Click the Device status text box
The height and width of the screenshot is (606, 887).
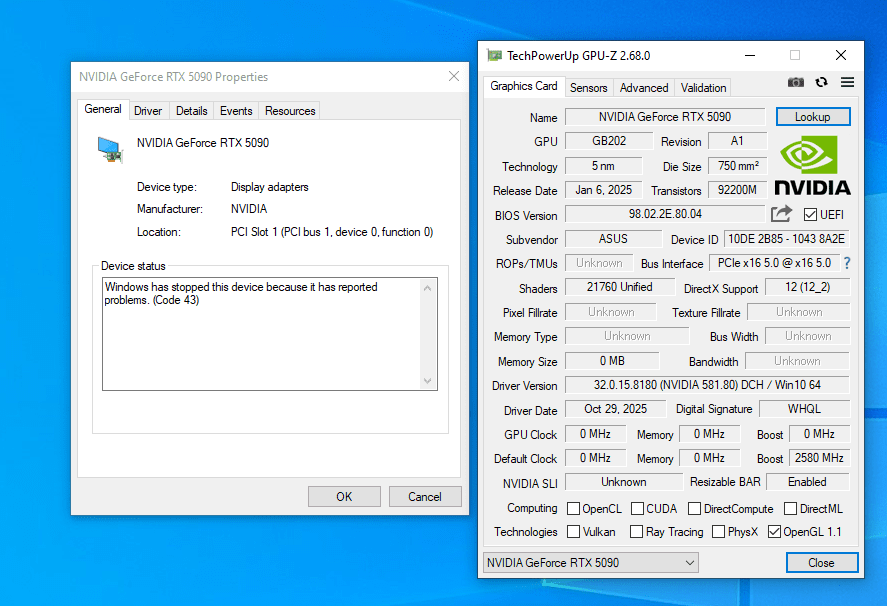tap(269, 334)
